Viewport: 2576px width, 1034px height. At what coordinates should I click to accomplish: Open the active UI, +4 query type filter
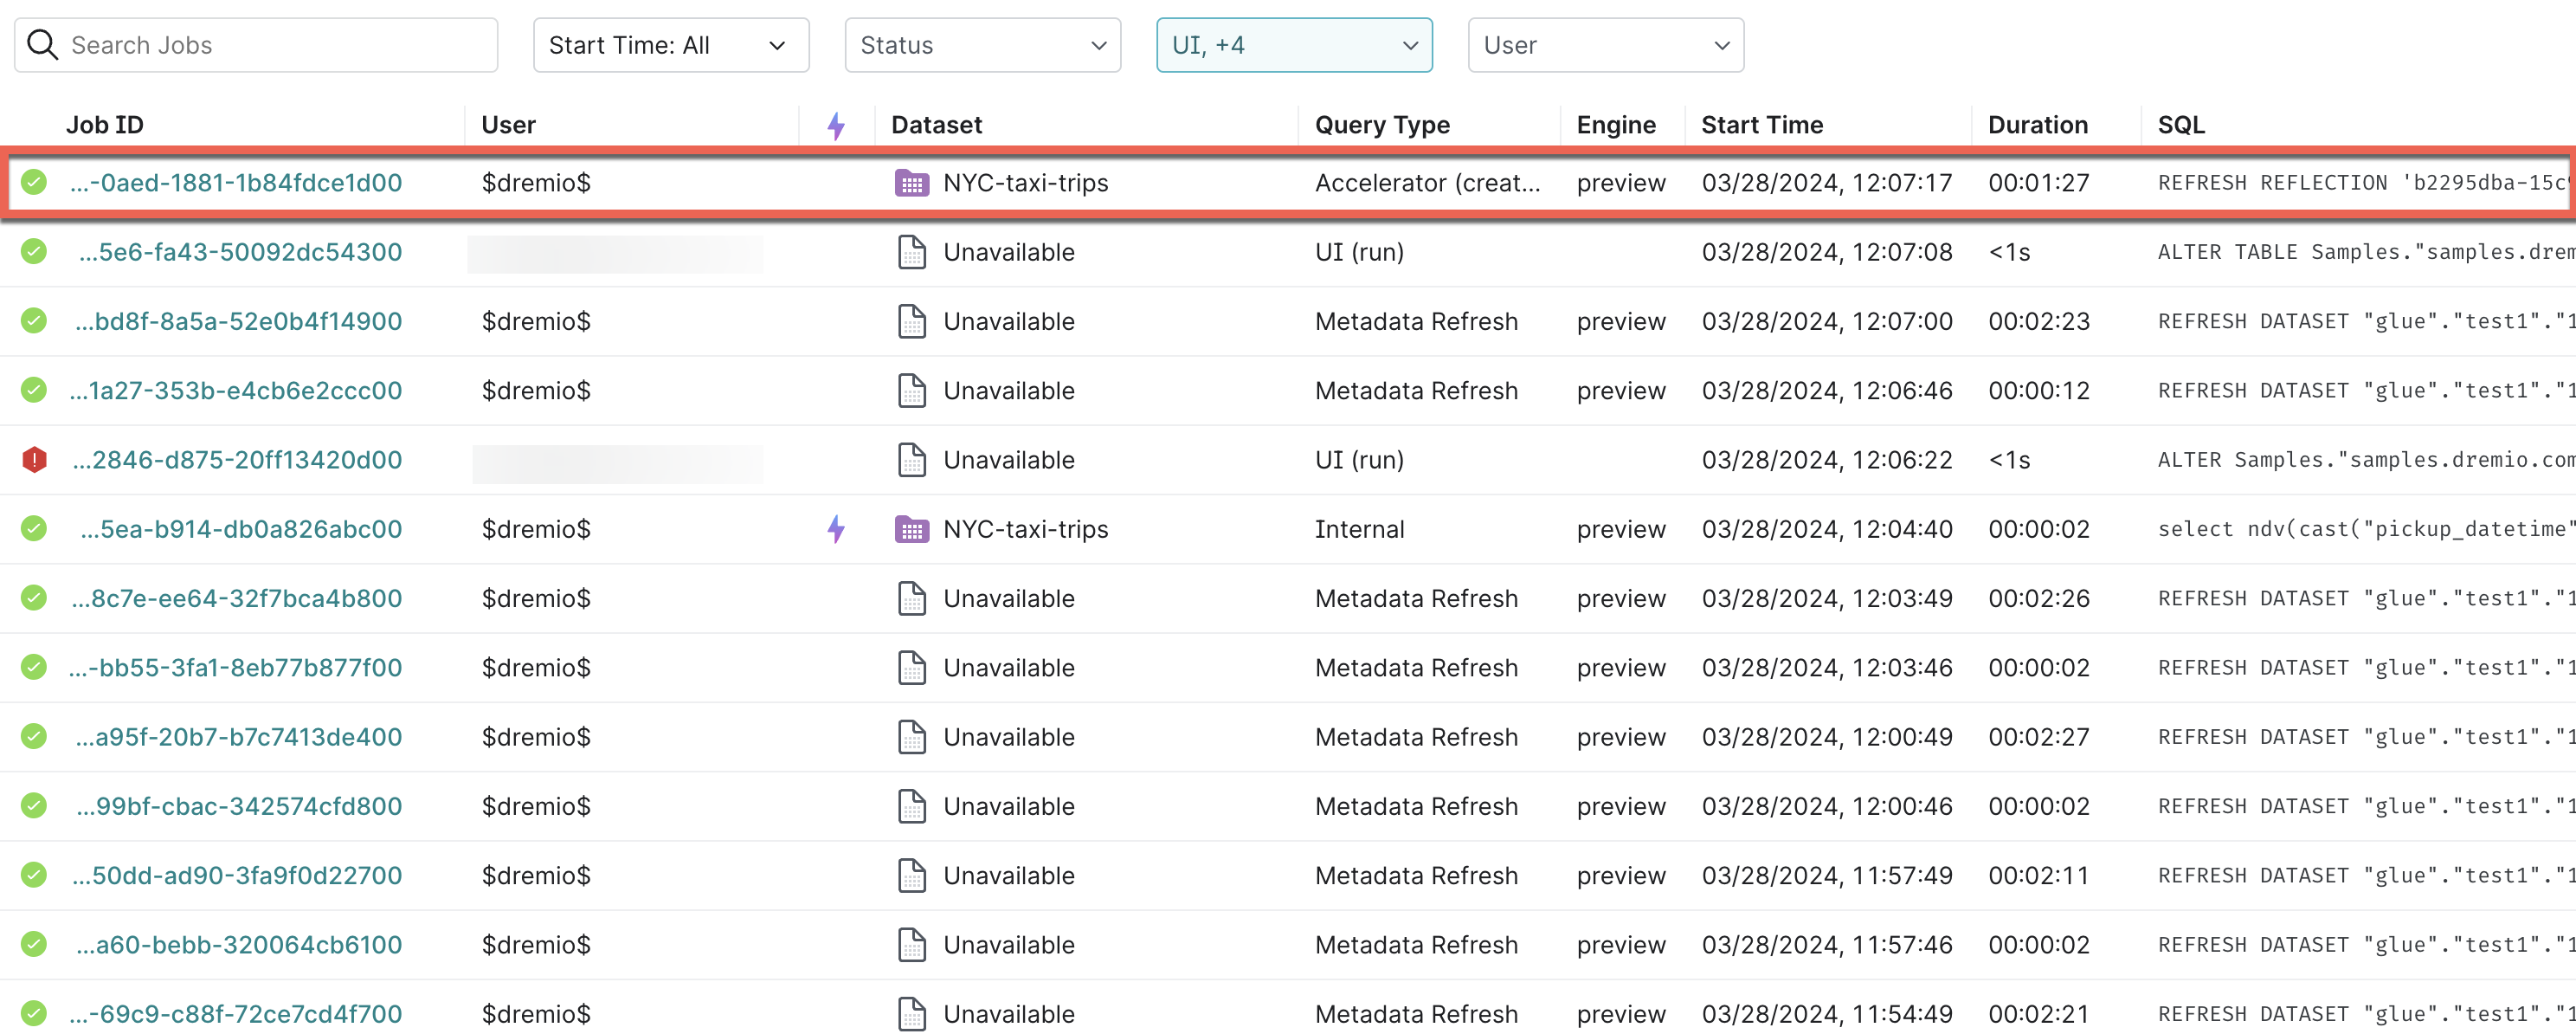coord(1294,45)
